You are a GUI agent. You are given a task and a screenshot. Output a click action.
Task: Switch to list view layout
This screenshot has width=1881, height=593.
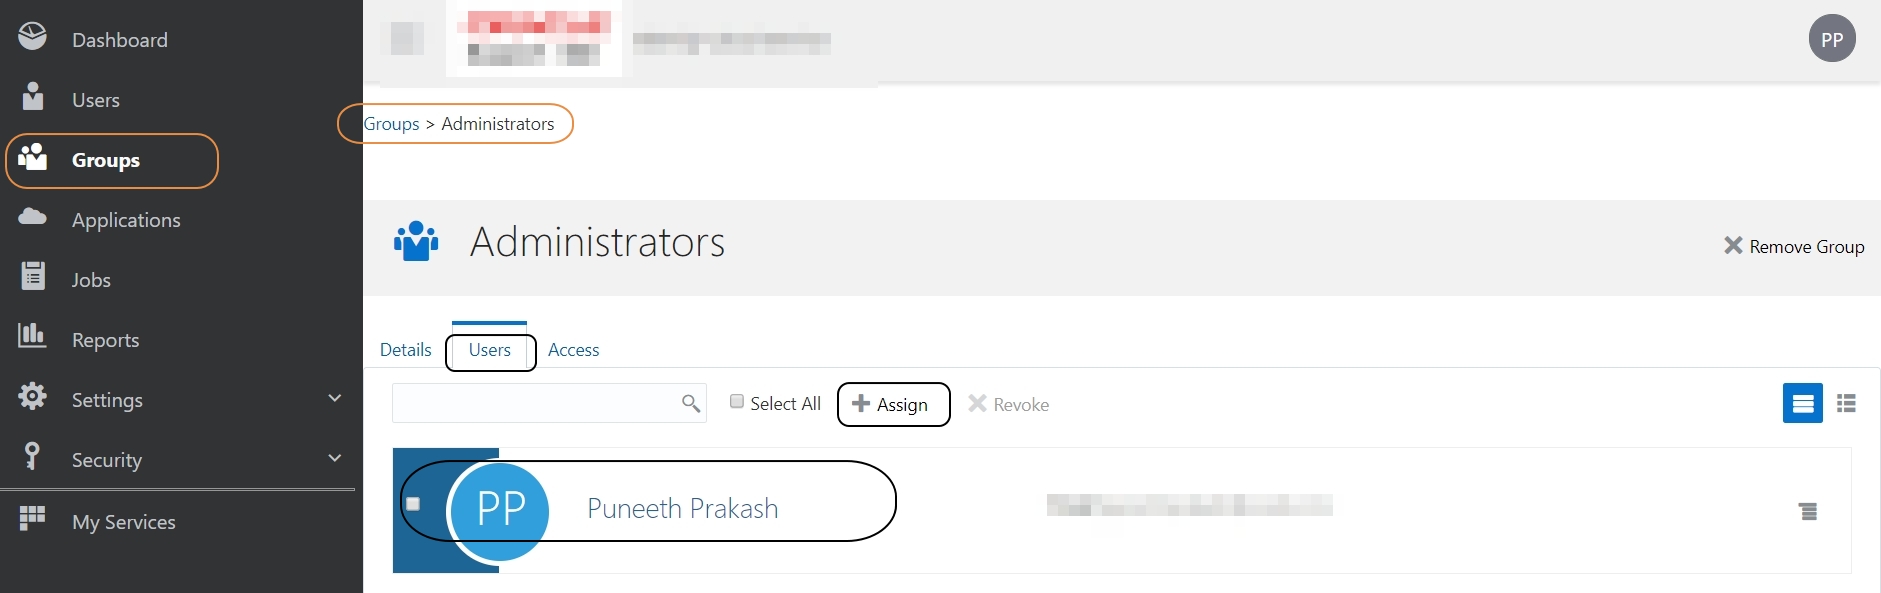pyautogui.click(x=1846, y=404)
